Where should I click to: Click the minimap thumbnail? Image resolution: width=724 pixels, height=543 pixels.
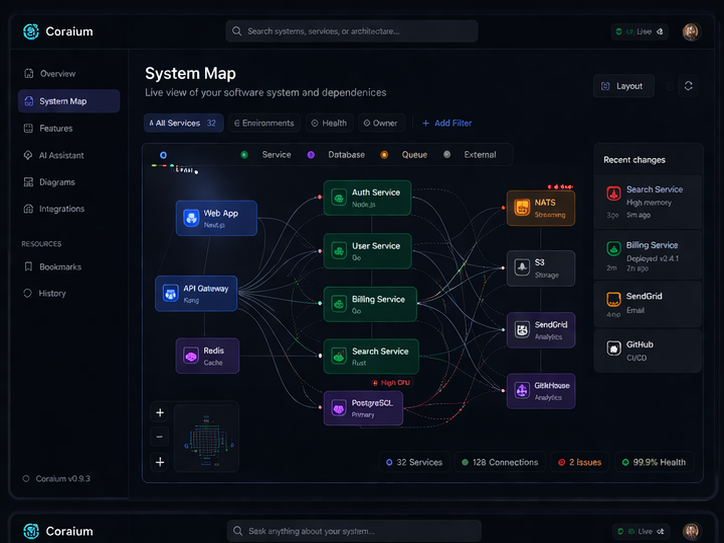click(x=206, y=437)
